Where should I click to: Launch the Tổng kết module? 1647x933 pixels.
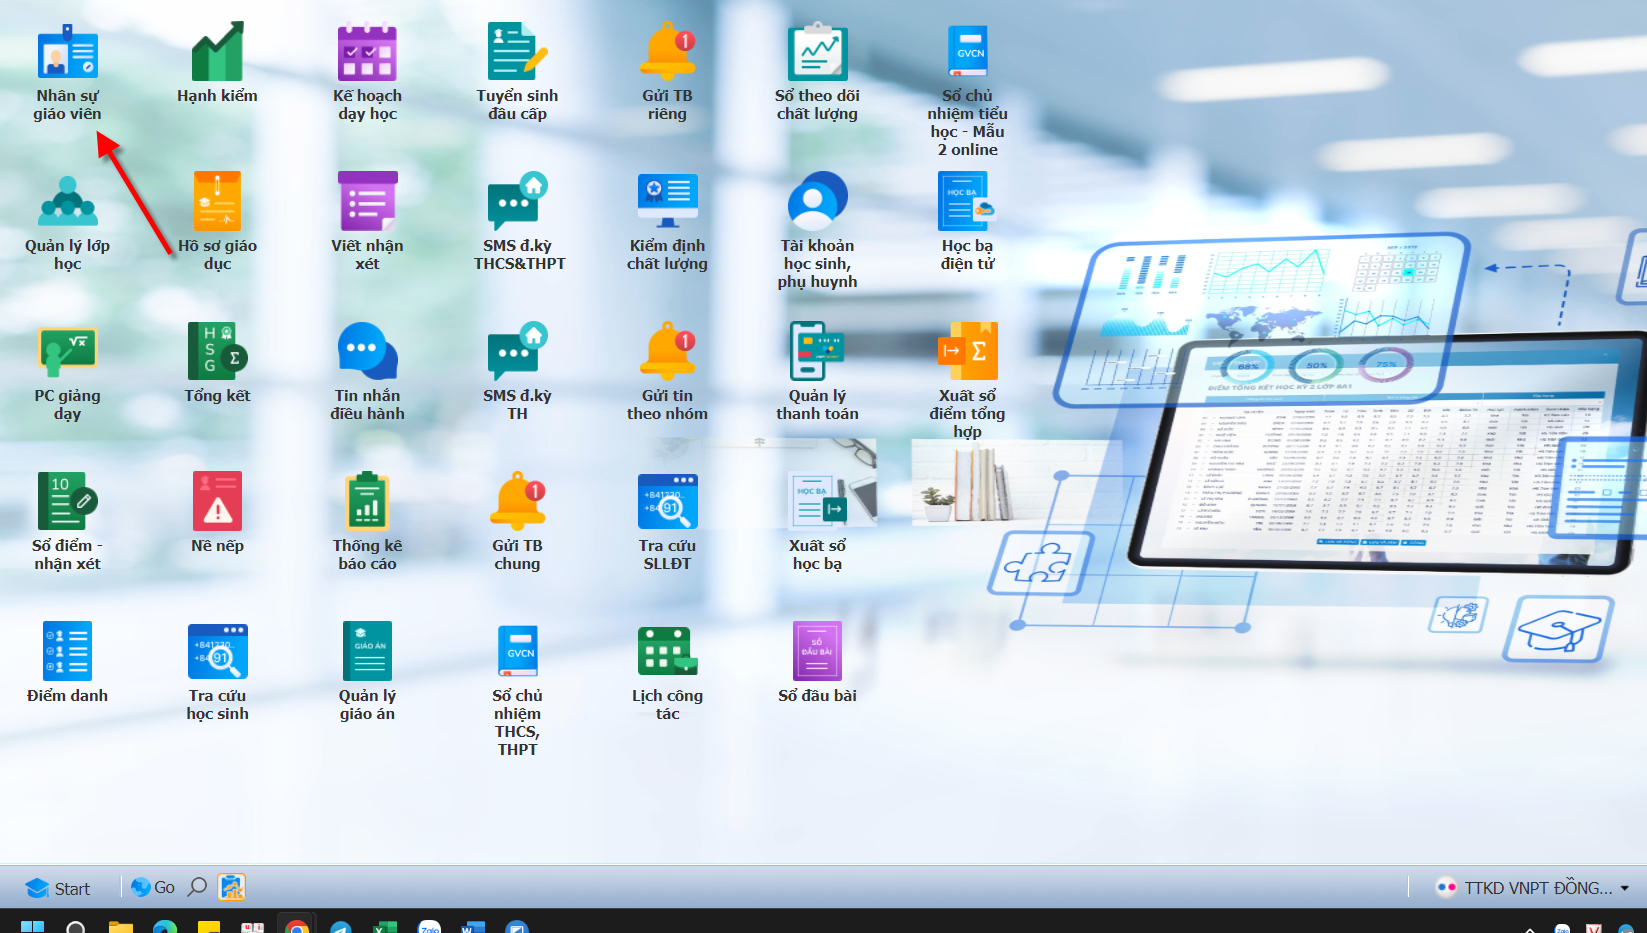tap(217, 353)
